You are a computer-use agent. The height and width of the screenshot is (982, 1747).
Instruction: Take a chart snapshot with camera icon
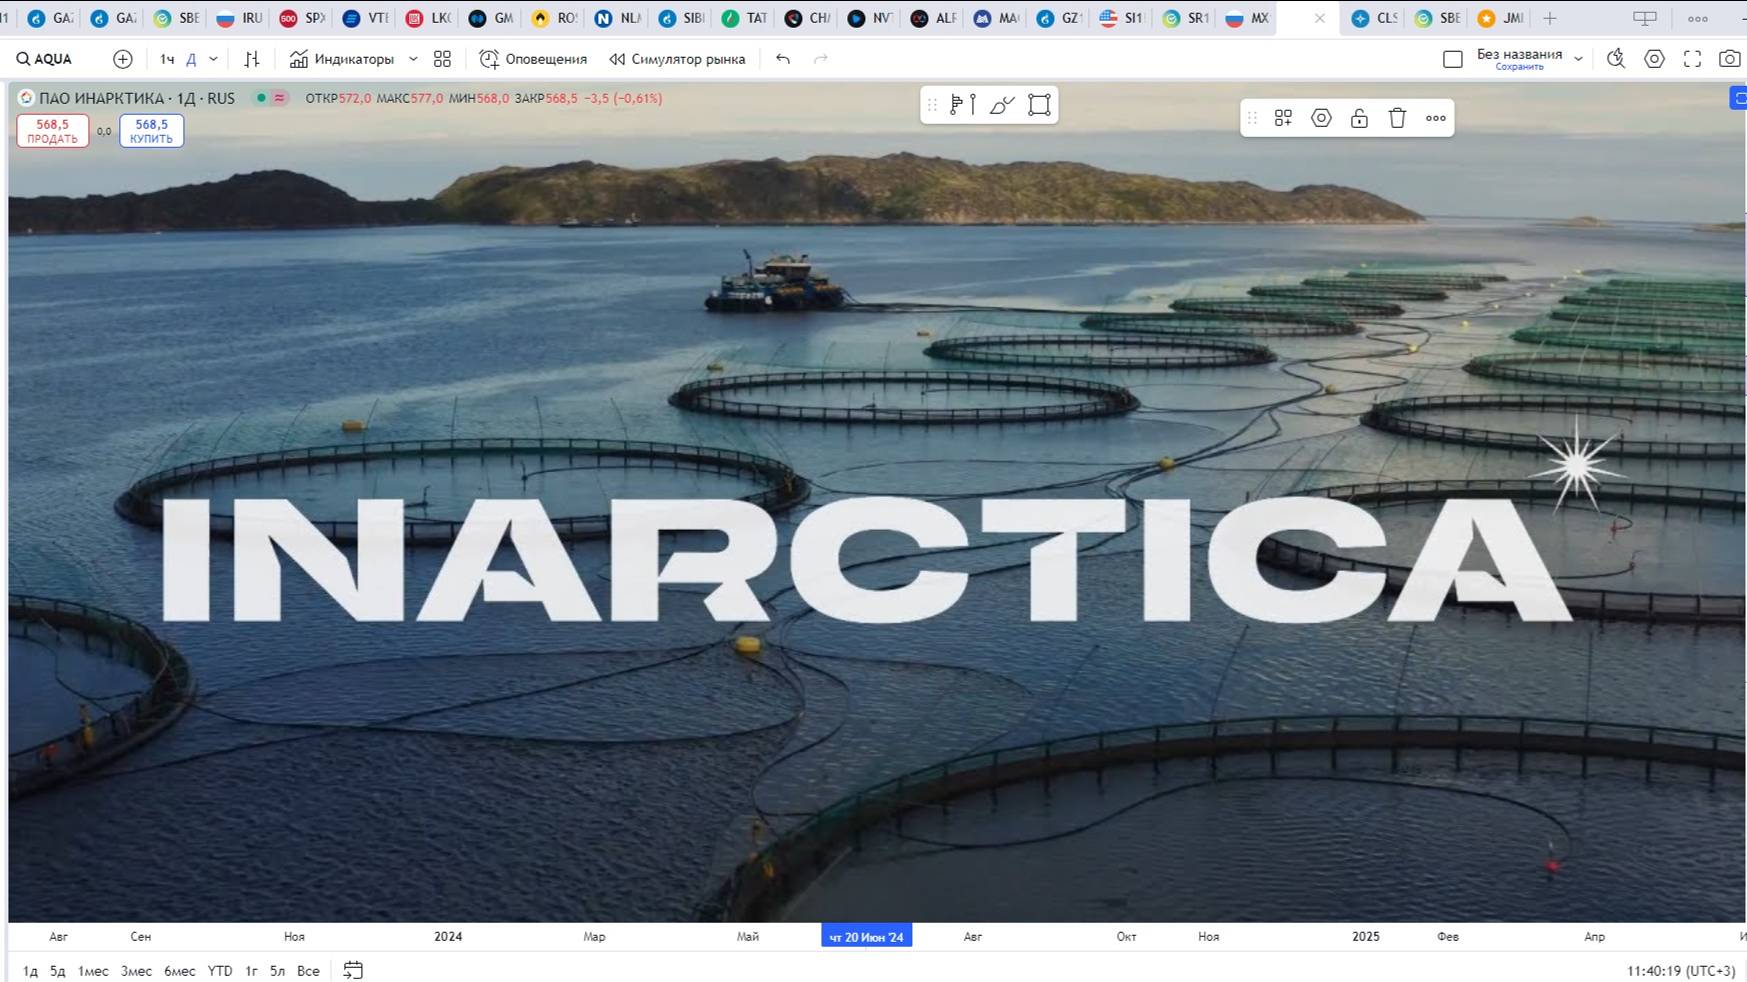point(1729,59)
